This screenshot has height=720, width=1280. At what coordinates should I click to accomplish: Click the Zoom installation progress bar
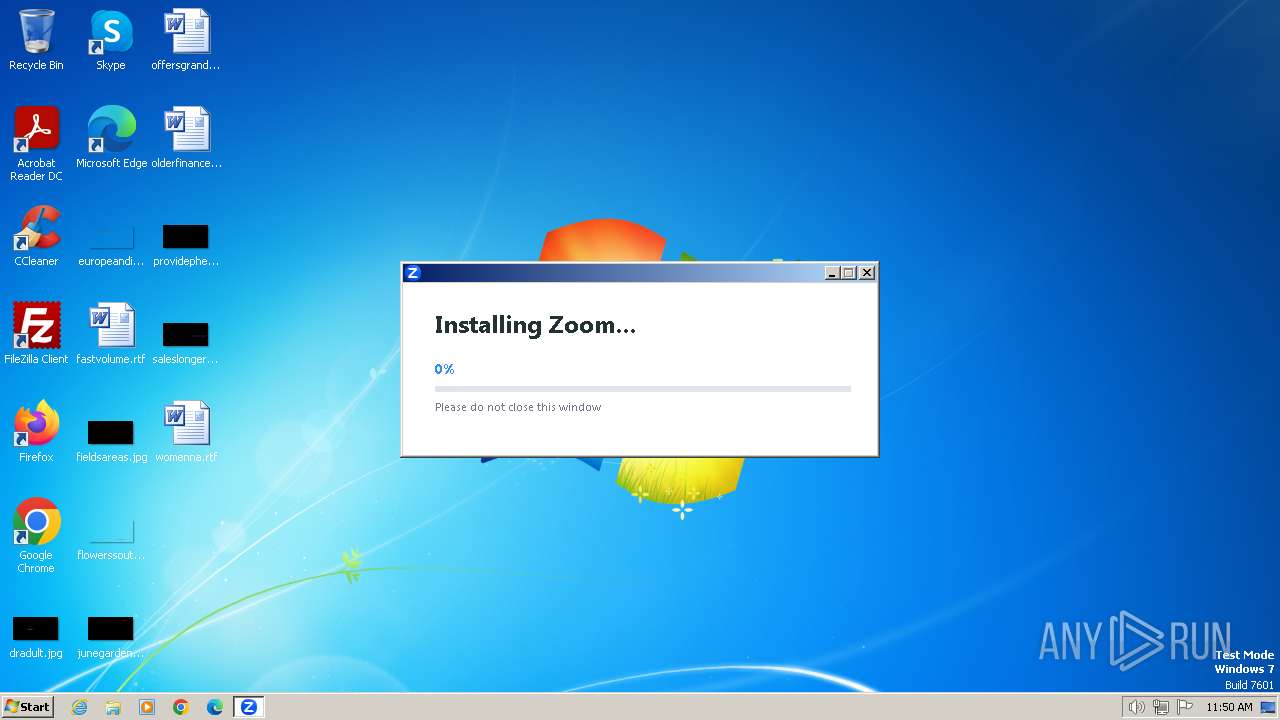(643, 389)
